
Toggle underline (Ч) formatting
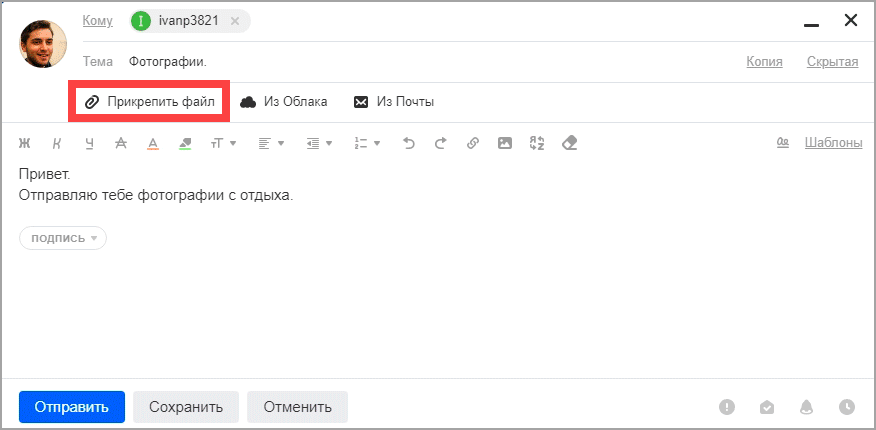(x=89, y=143)
